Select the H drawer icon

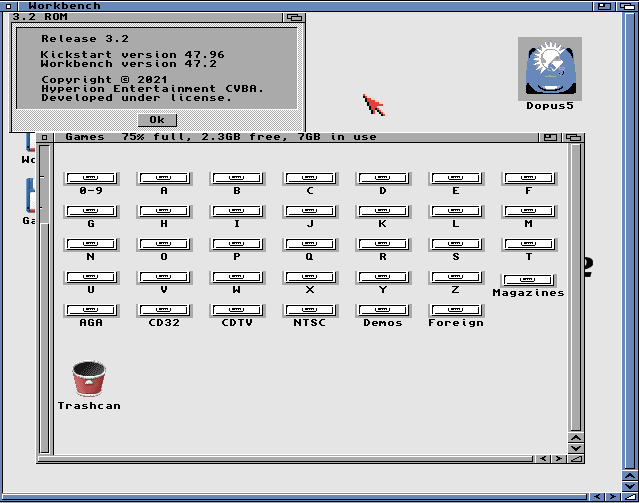click(x=164, y=211)
